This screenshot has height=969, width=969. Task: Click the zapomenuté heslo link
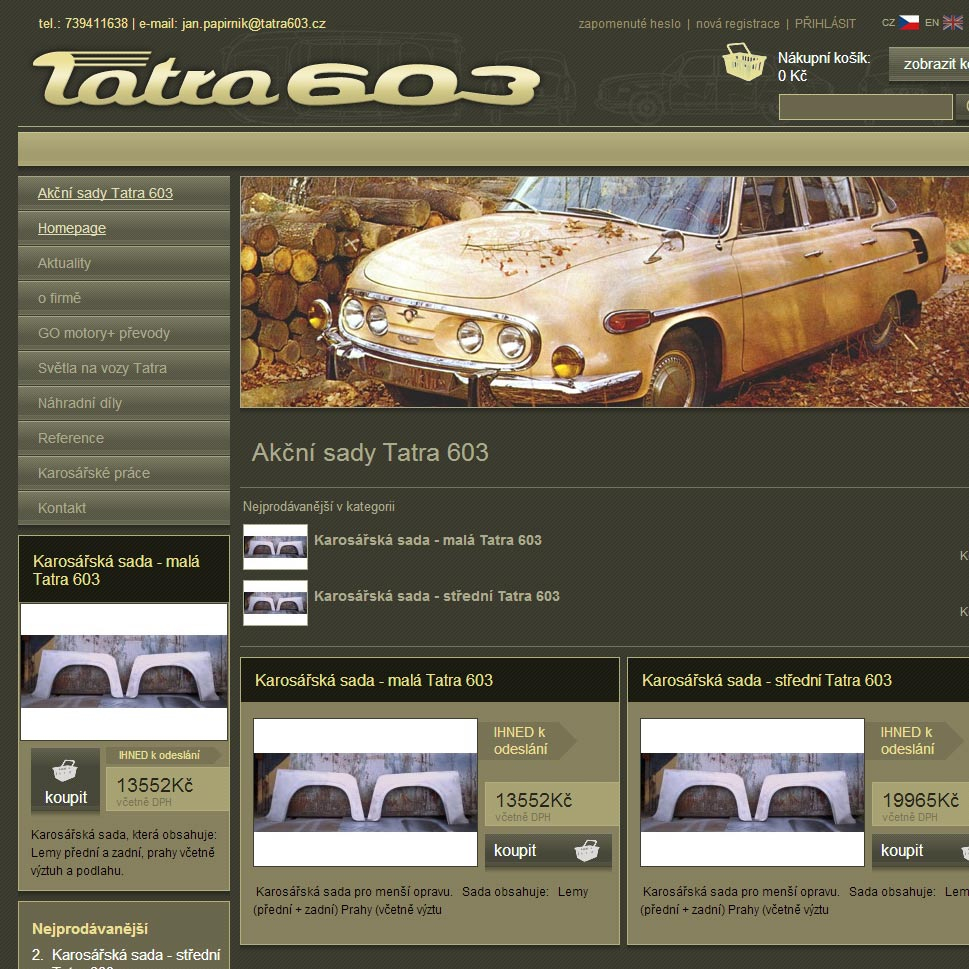pos(629,24)
